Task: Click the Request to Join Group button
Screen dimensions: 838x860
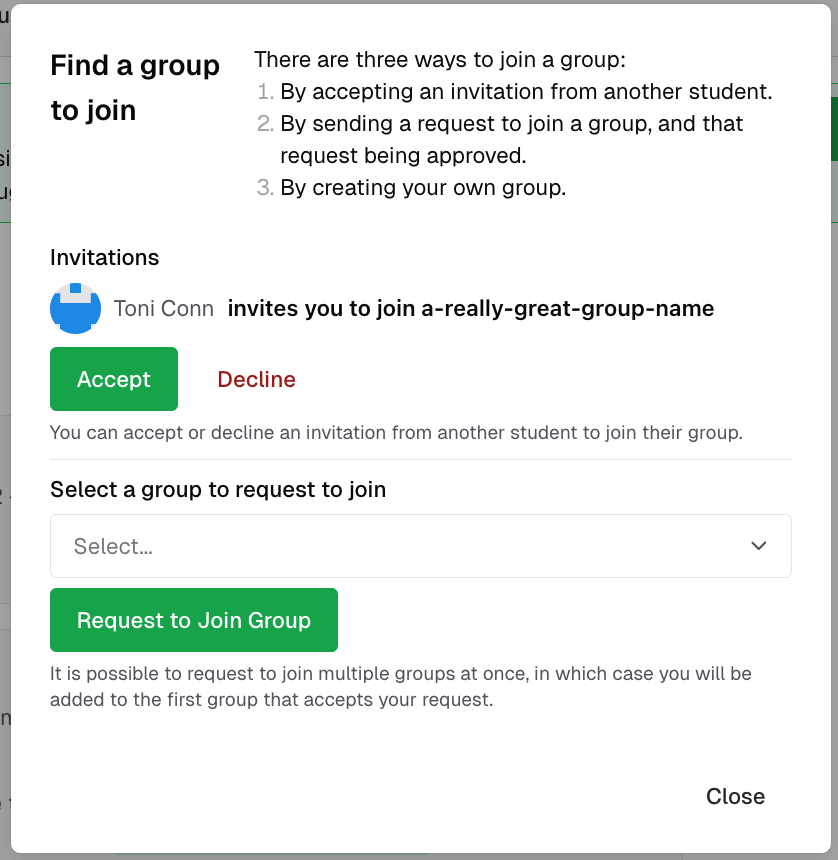Action: [x=193, y=620]
